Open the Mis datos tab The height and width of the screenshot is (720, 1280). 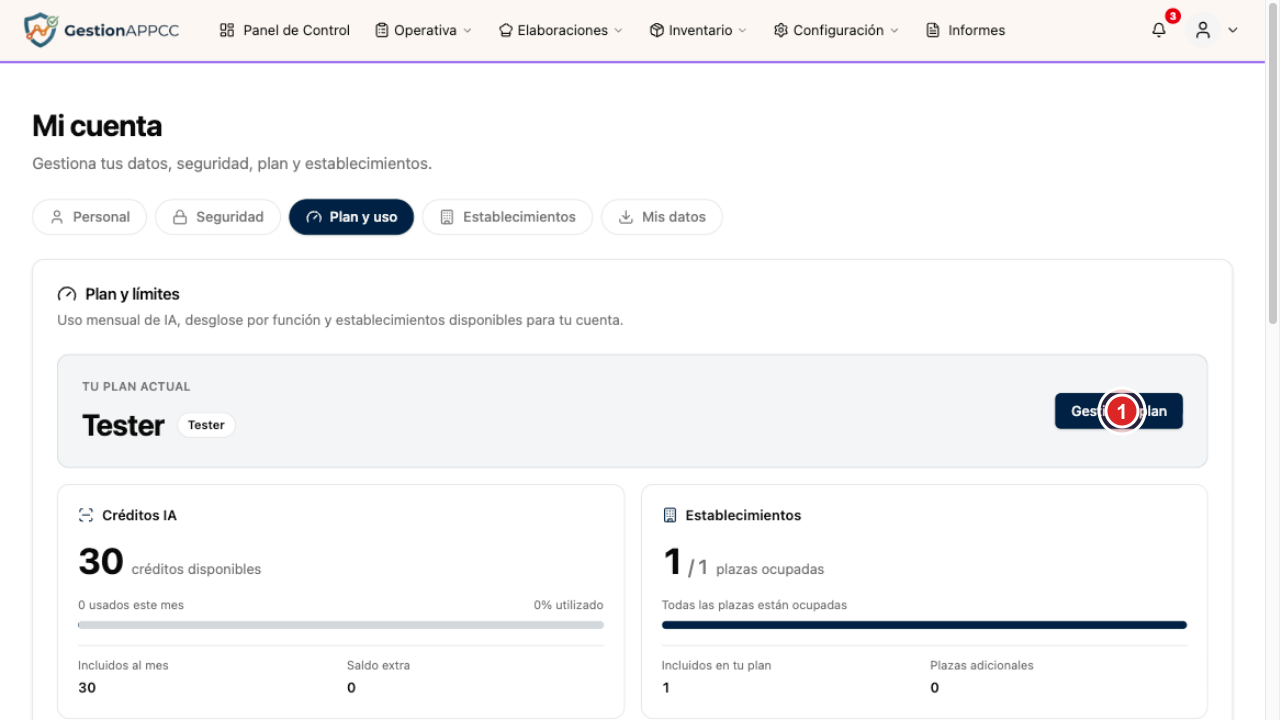click(x=662, y=217)
